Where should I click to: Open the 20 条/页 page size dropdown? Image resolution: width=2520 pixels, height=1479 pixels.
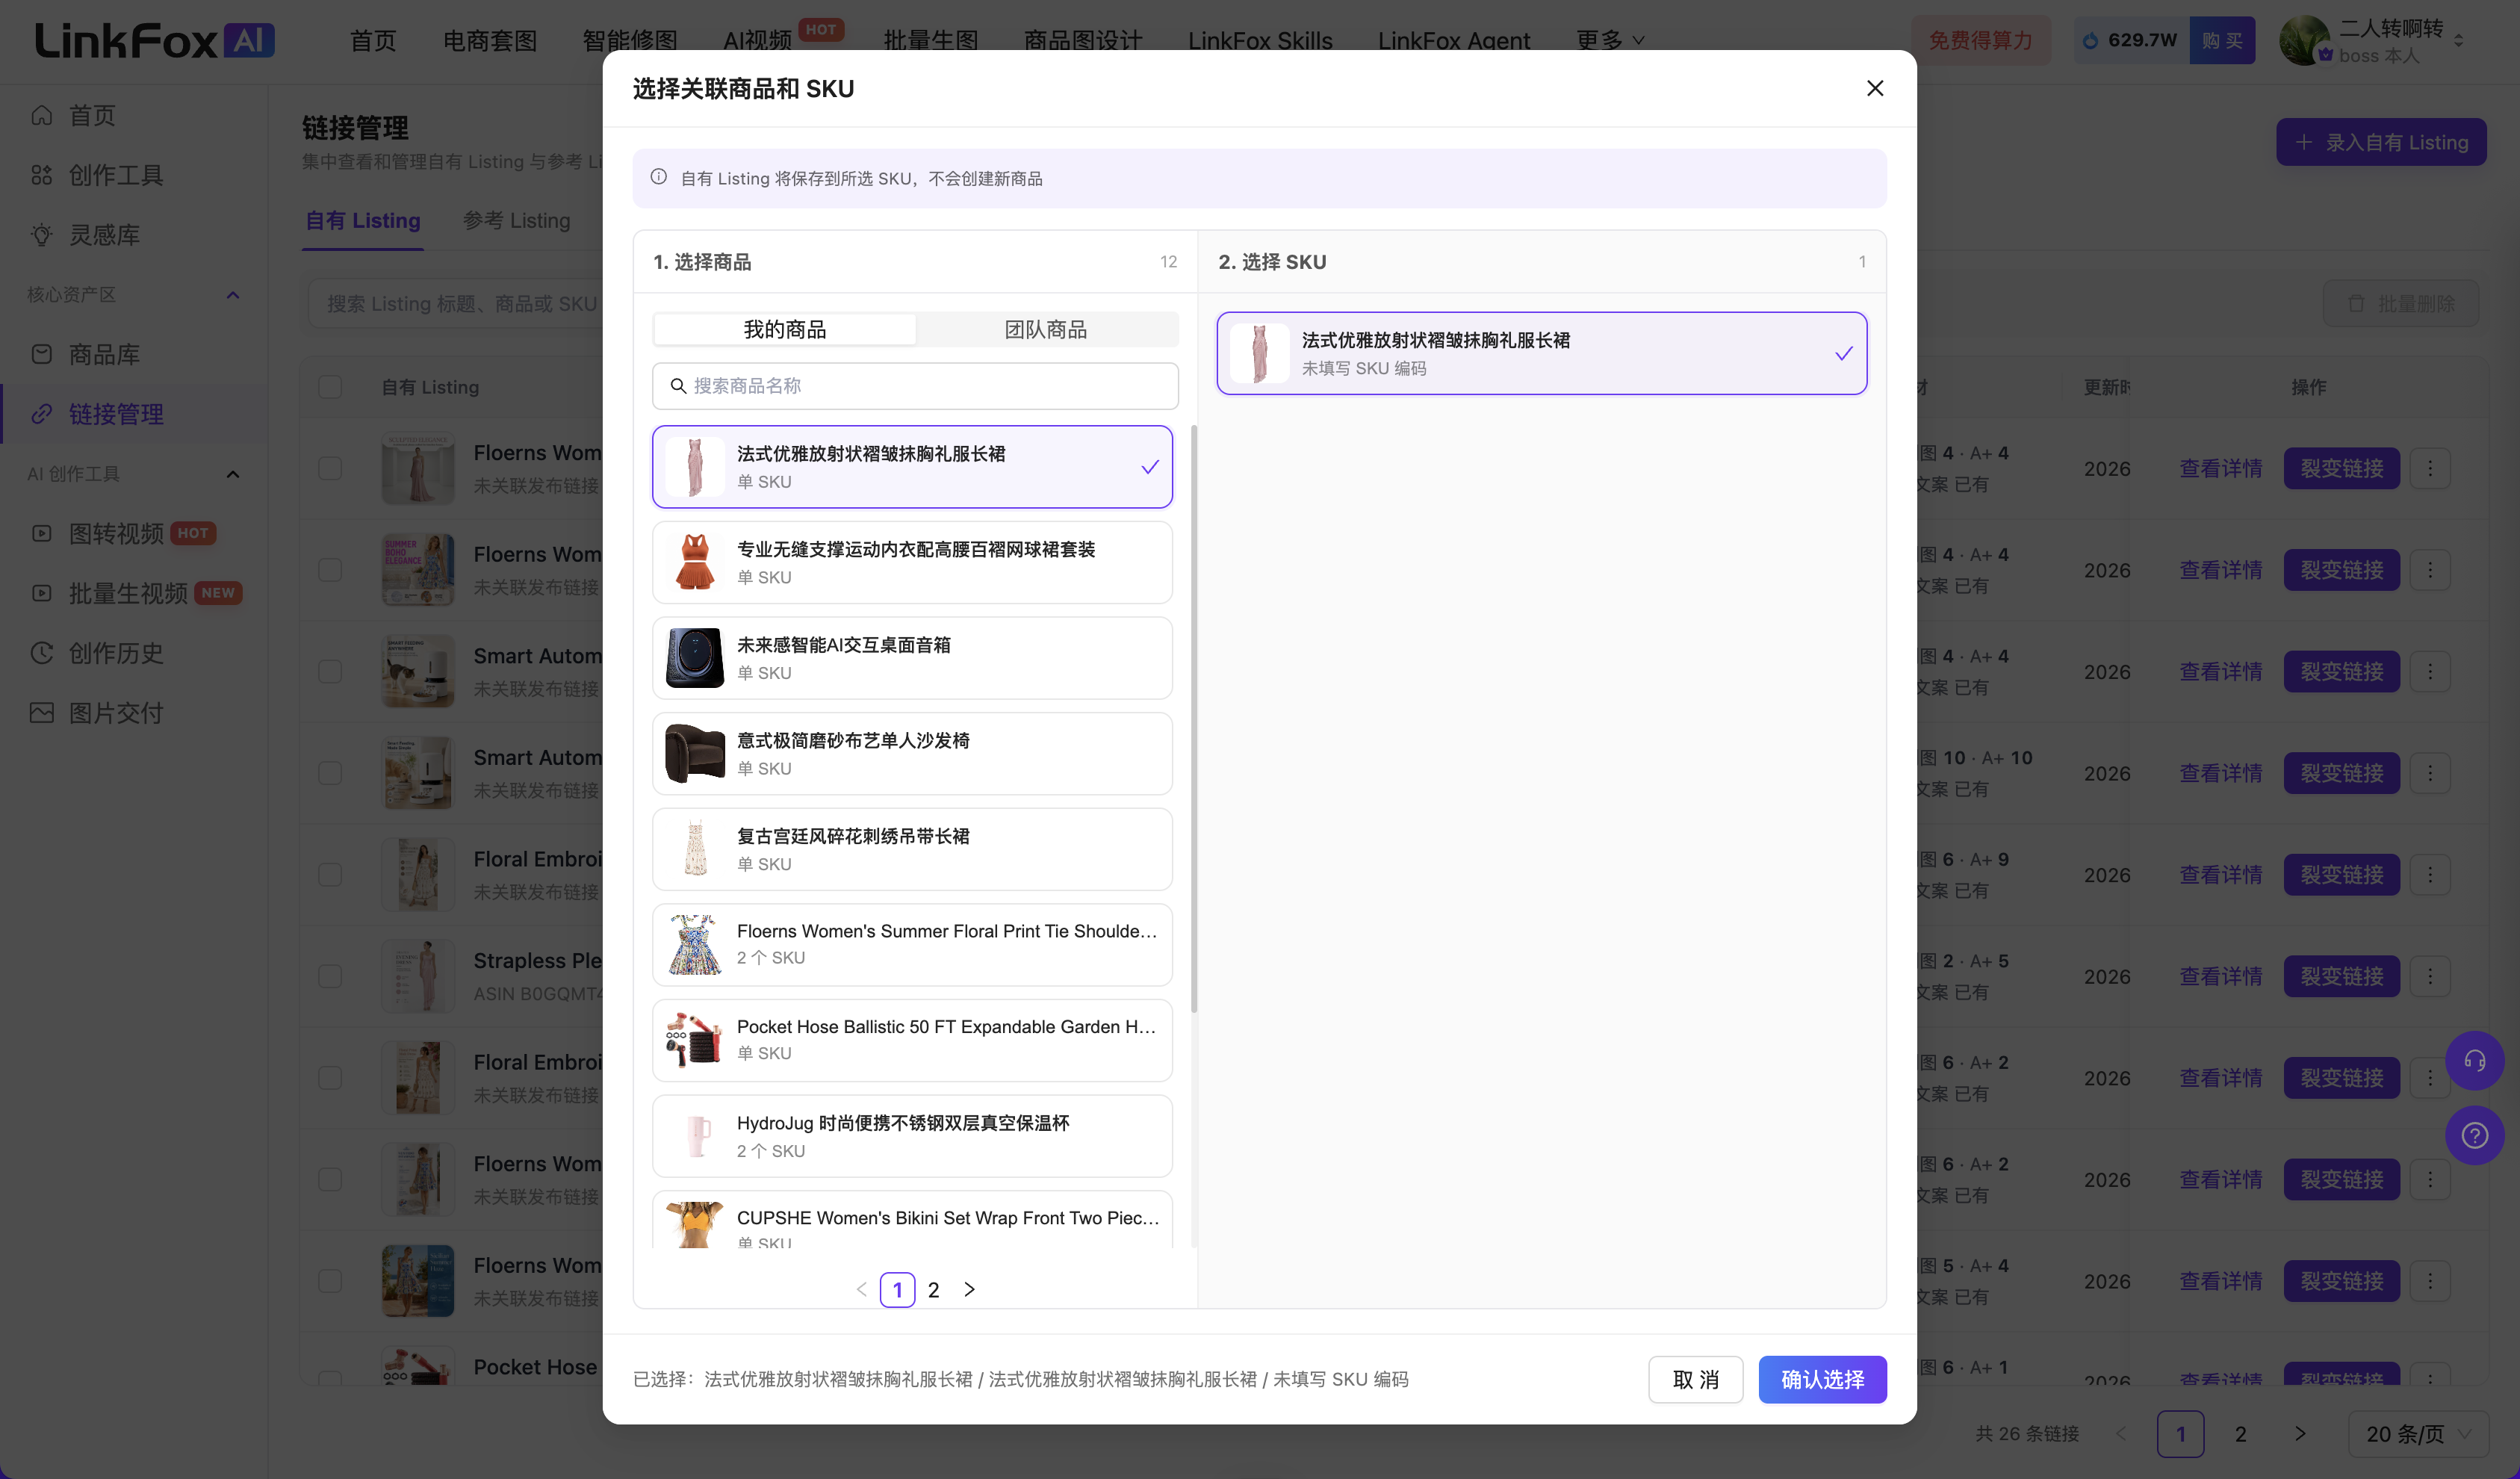tap(2416, 1434)
